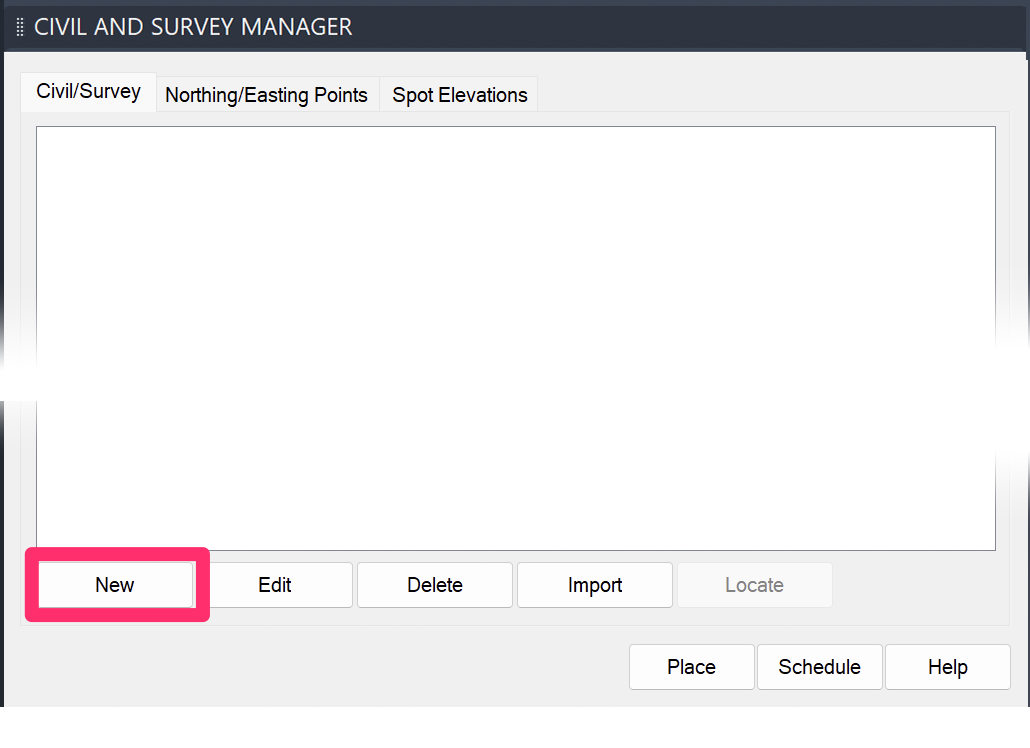Open the Schedule button
The width and height of the screenshot is (1030, 748).
[819, 667]
